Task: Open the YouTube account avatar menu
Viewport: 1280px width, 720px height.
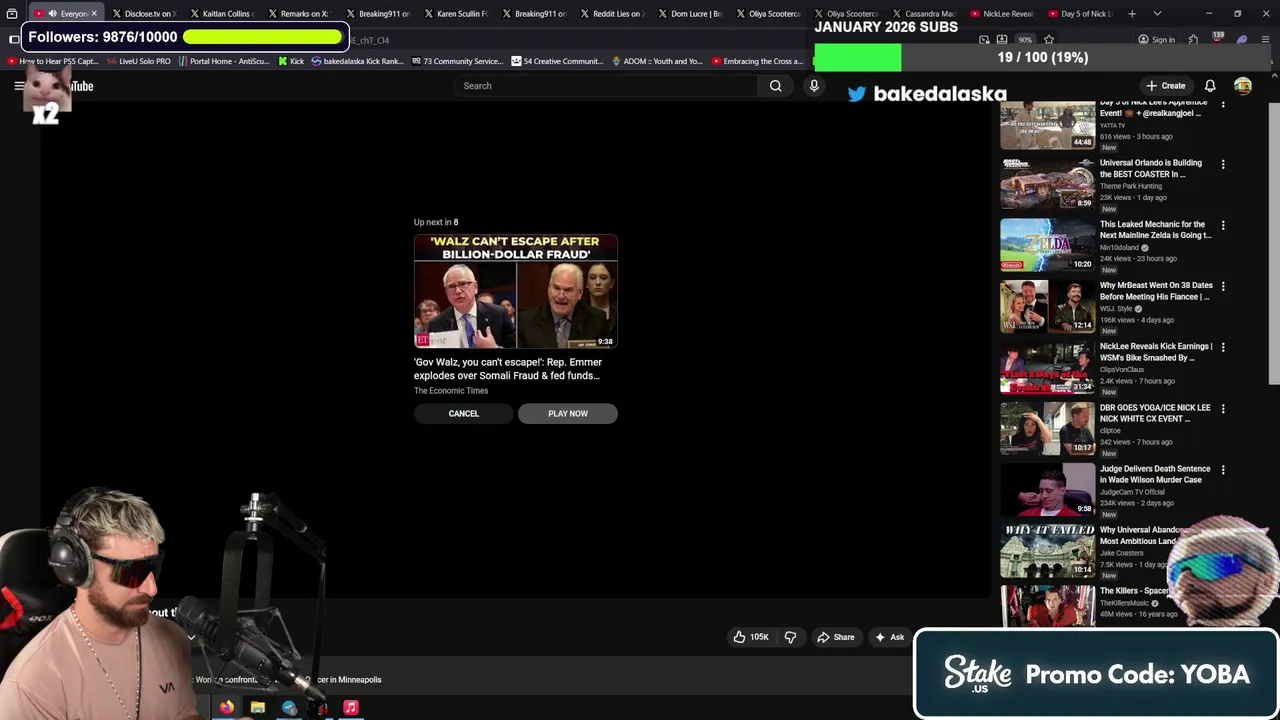Action: (1243, 86)
